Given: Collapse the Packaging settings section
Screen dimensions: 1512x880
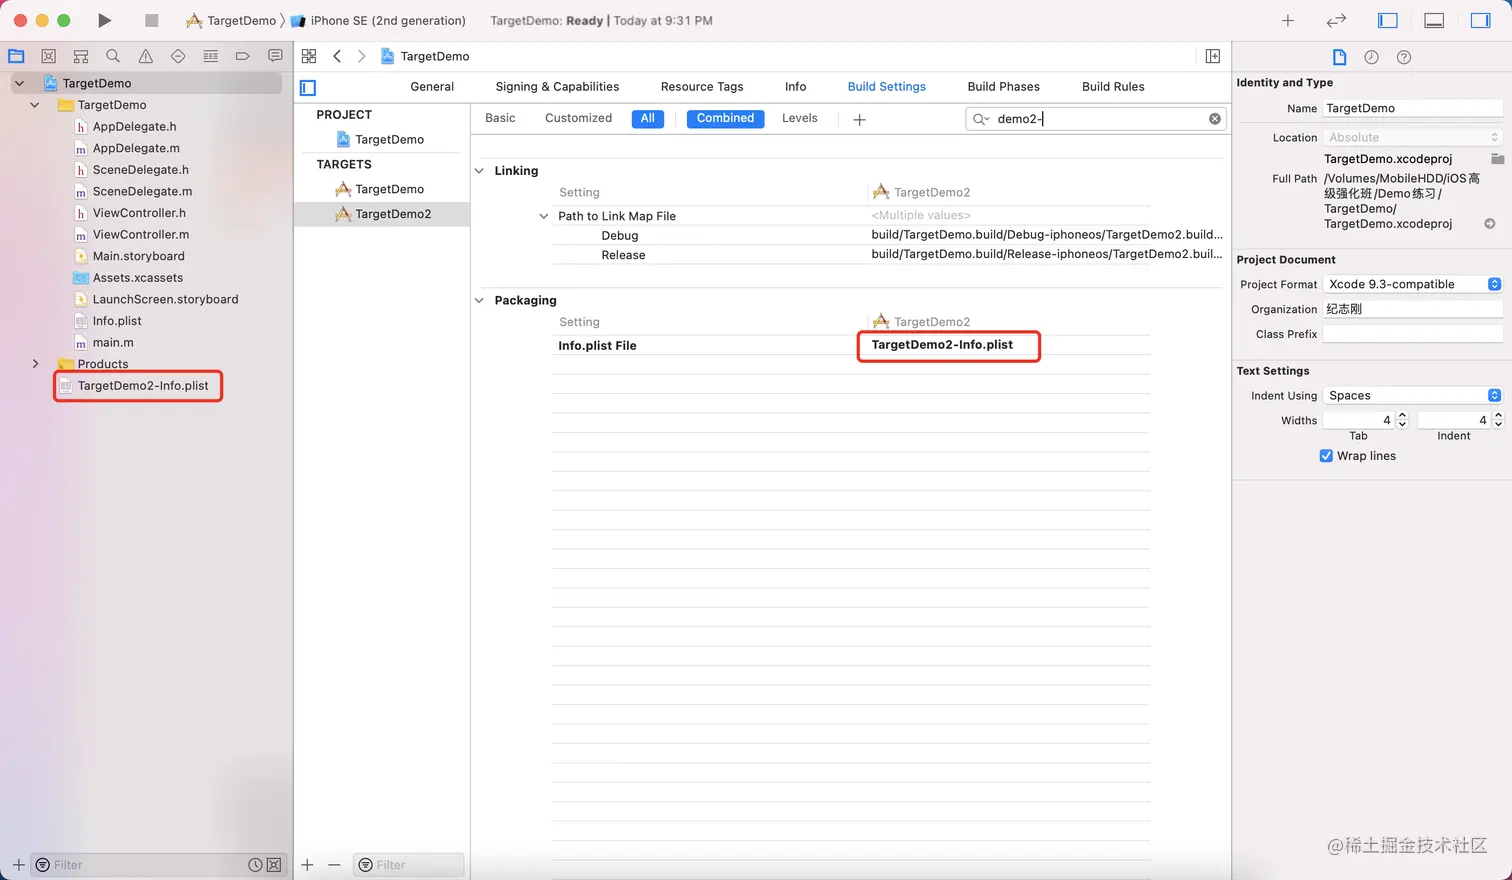Looking at the screenshot, I should (479, 300).
